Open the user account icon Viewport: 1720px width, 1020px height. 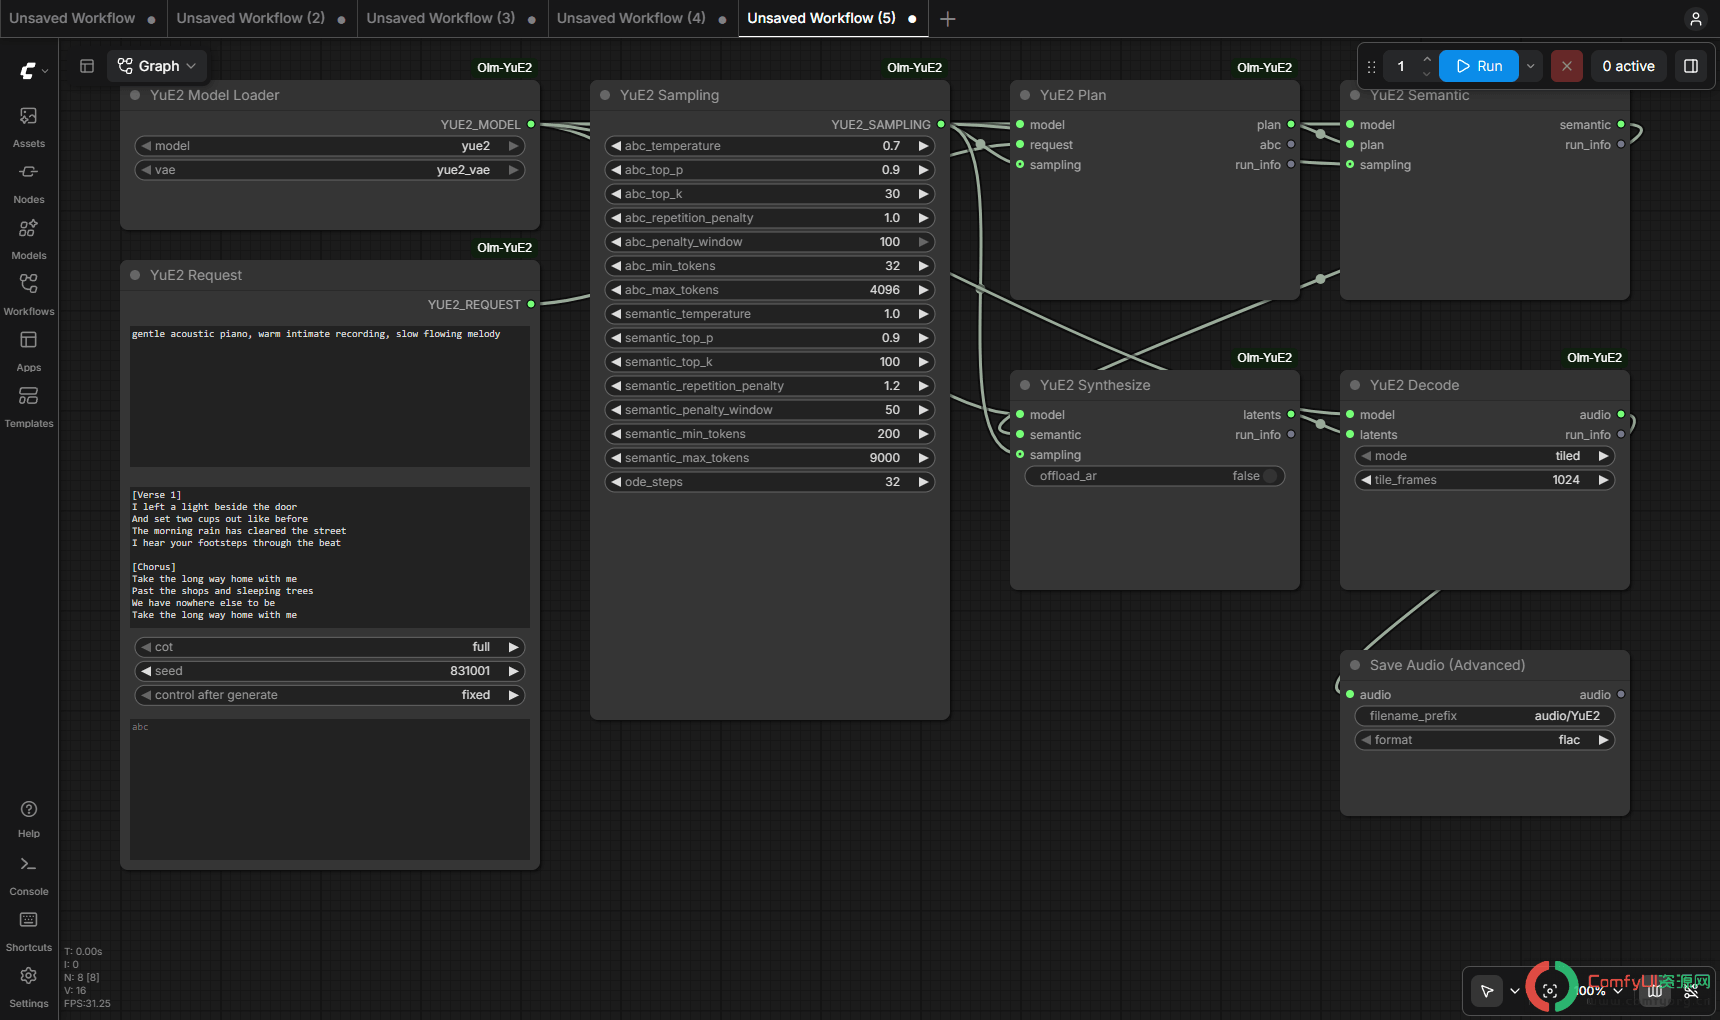tap(1695, 19)
